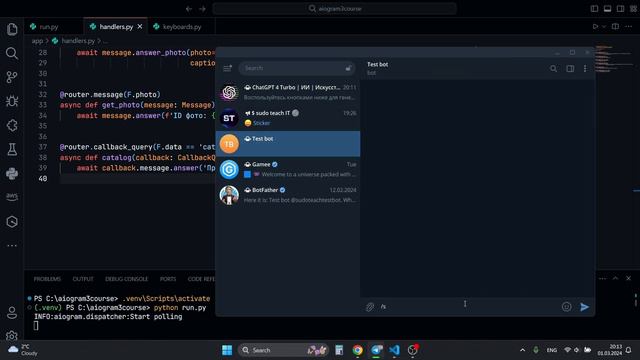Select the Test bot chat
Screen dimensions: 640x360
(288, 144)
